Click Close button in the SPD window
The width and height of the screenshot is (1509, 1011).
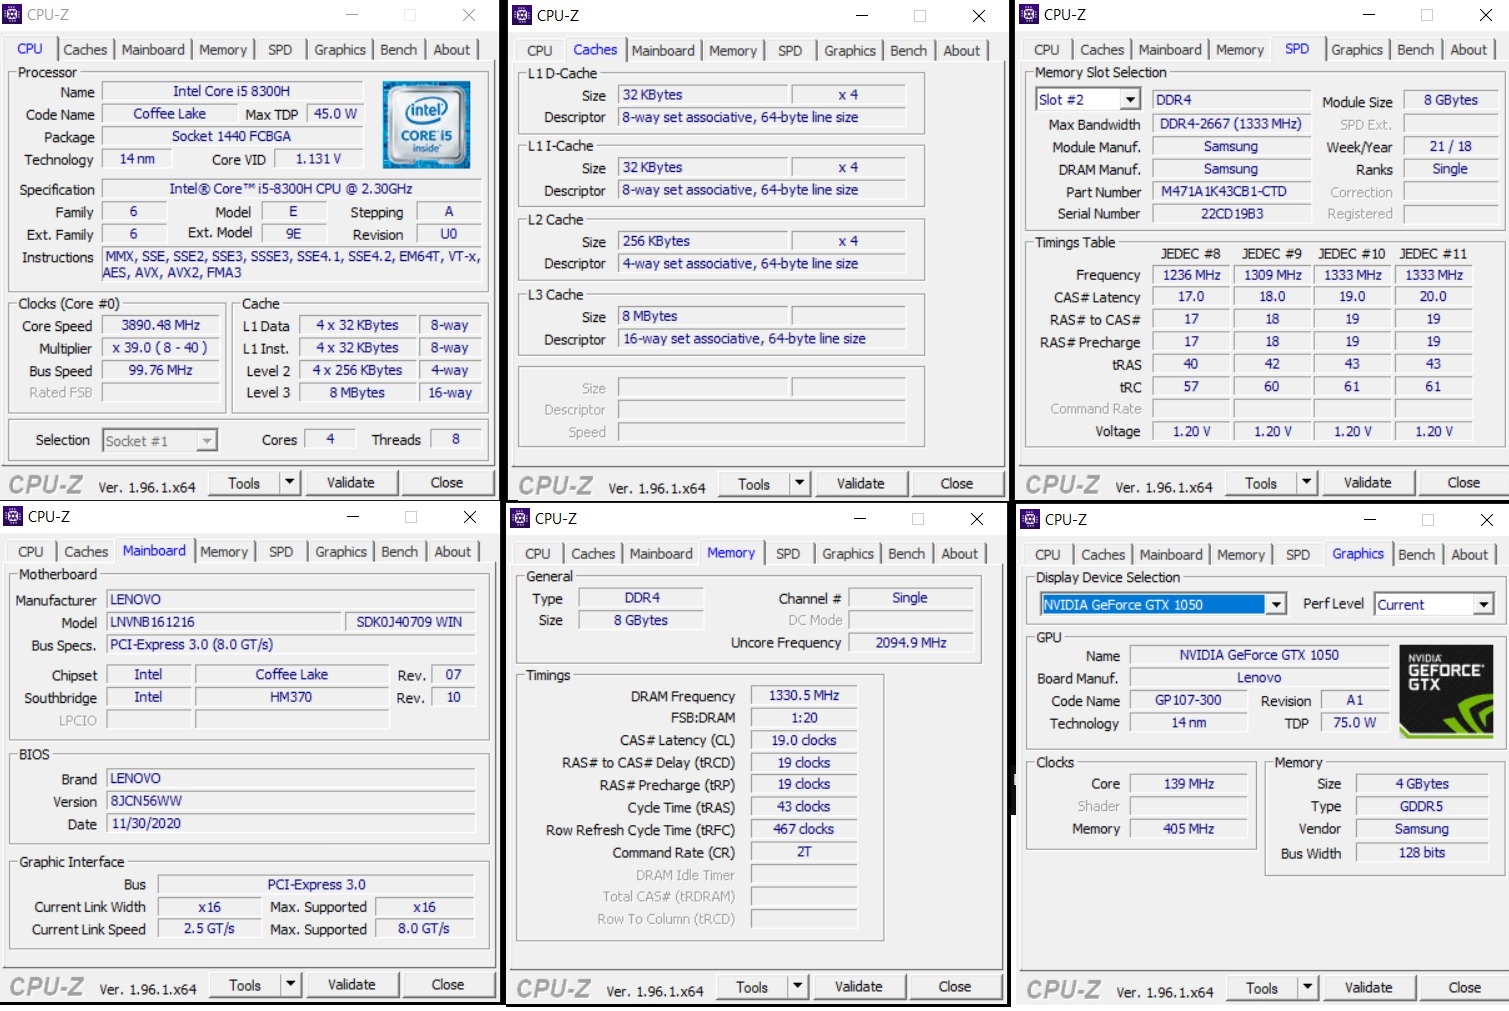coord(1463,482)
